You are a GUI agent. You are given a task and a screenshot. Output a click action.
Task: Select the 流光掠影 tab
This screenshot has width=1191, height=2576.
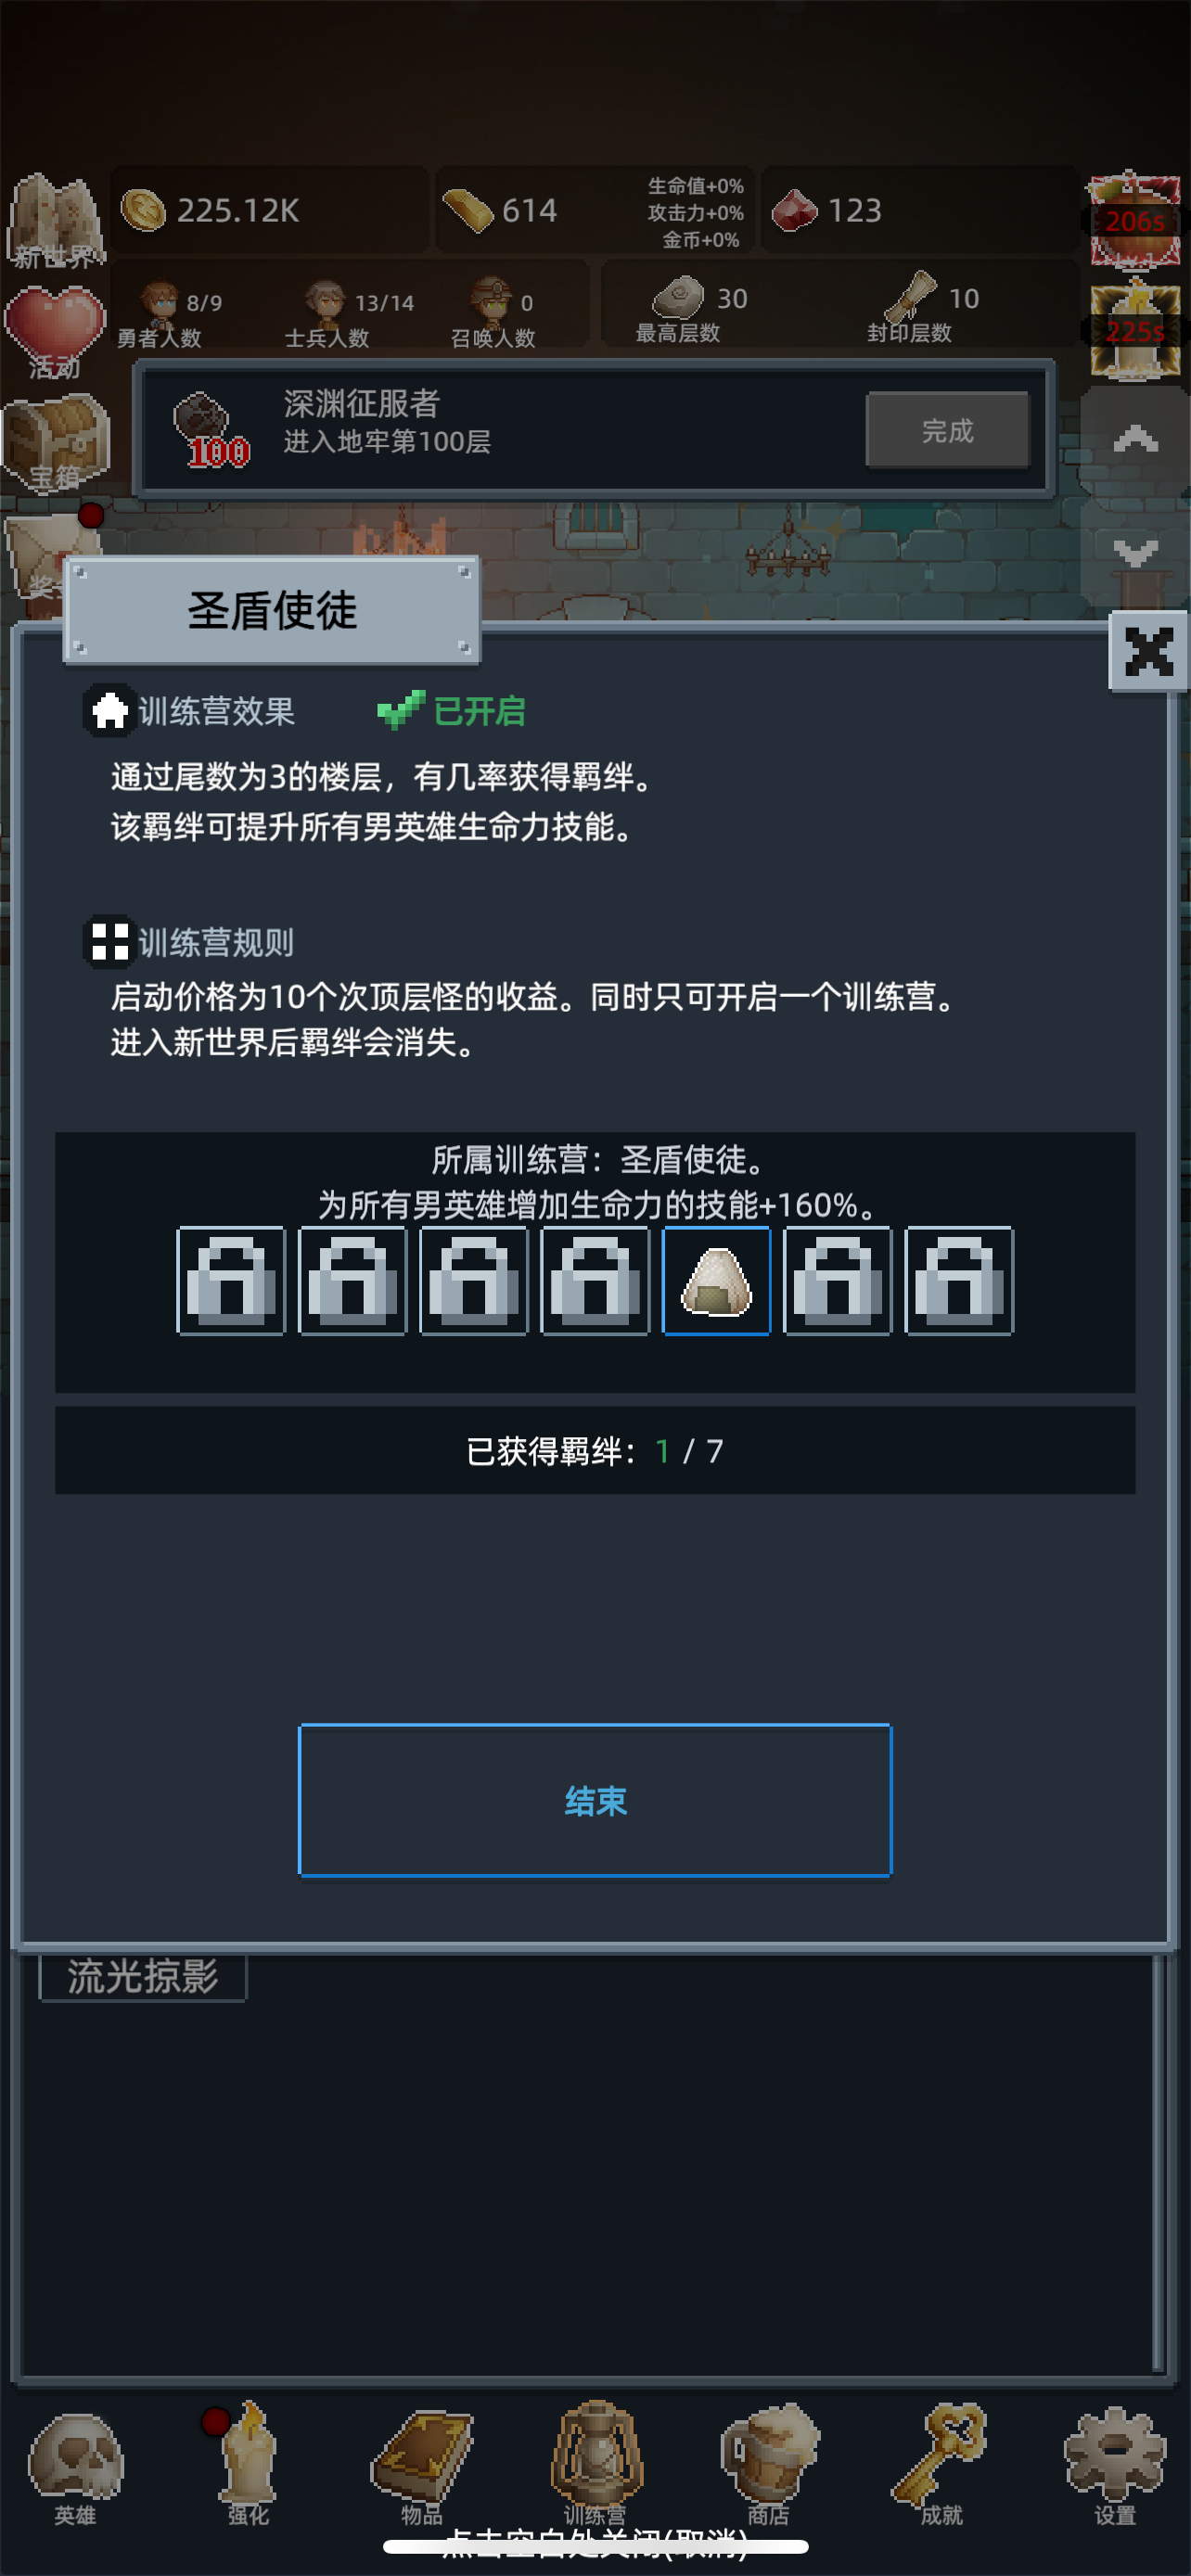pyautogui.click(x=142, y=1976)
